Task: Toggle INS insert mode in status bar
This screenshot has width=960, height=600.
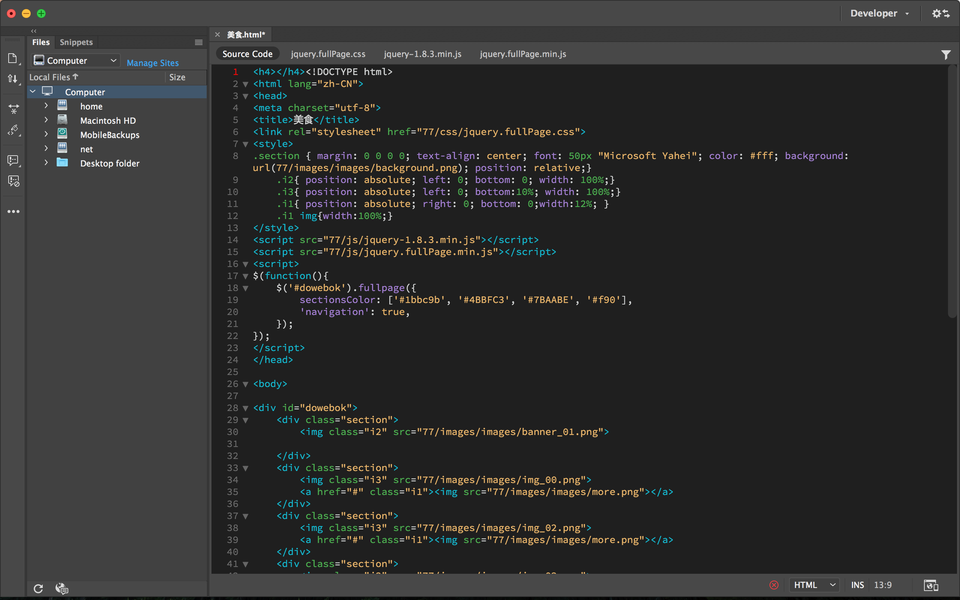Action: point(857,585)
